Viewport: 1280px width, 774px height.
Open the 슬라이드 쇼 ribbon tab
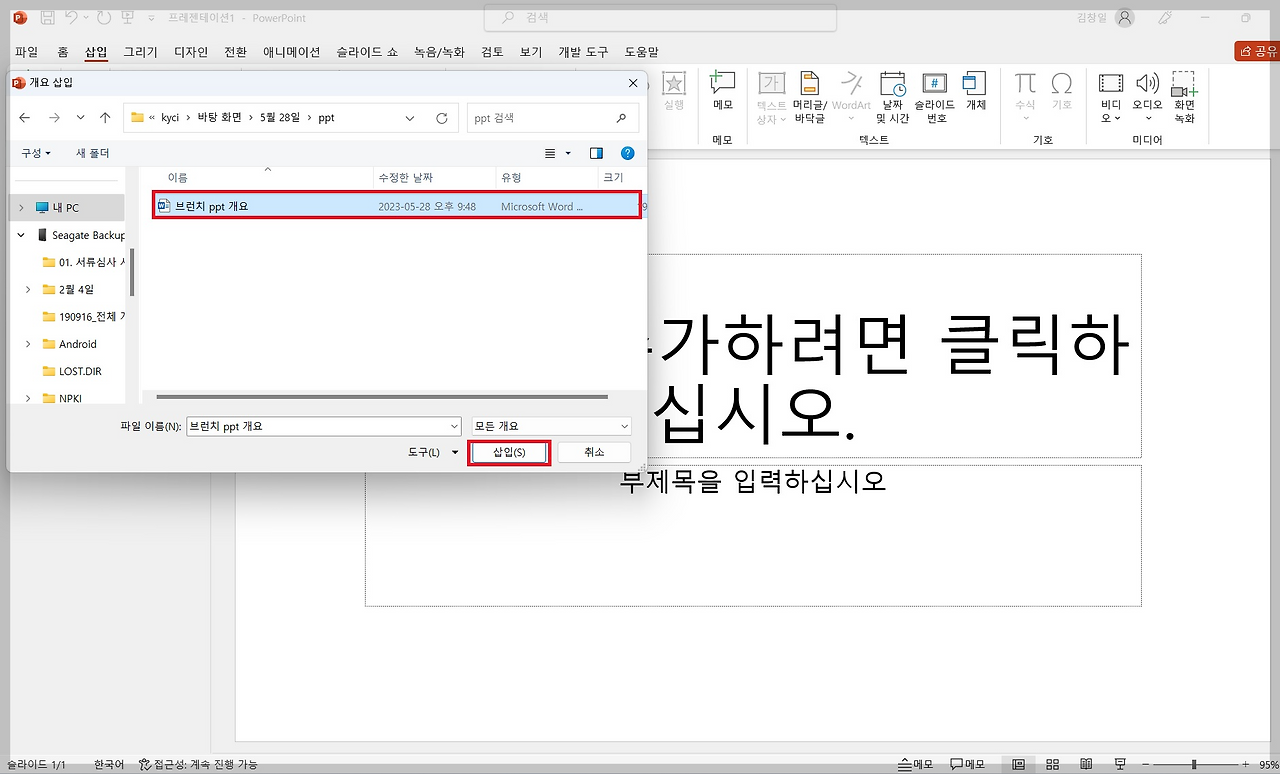click(x=367, y=52)
